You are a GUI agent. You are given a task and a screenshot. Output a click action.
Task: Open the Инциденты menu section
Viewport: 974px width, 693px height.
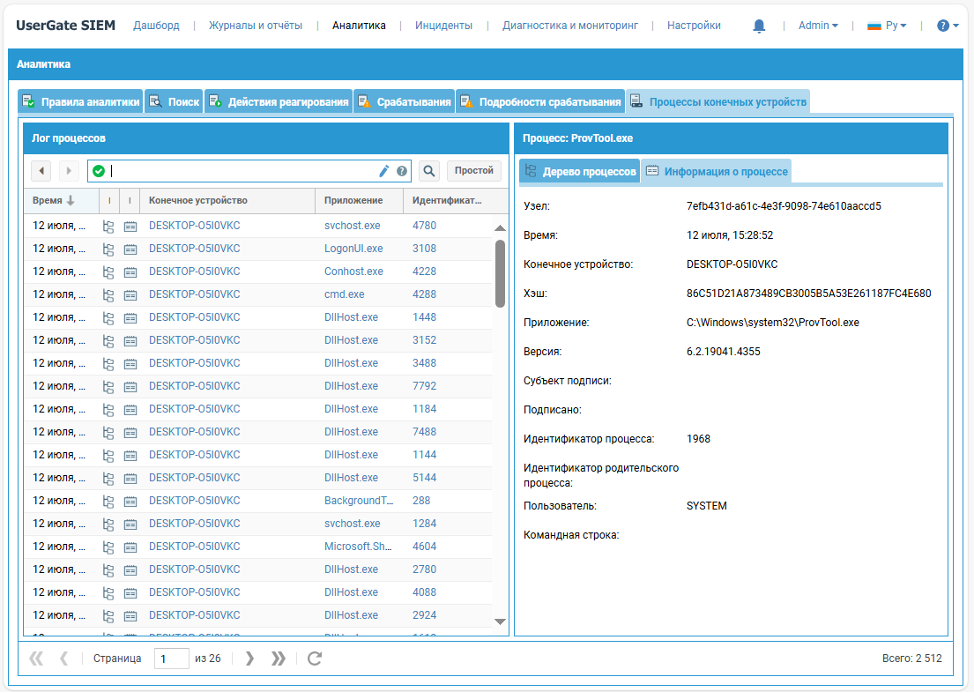coord(443,26)
